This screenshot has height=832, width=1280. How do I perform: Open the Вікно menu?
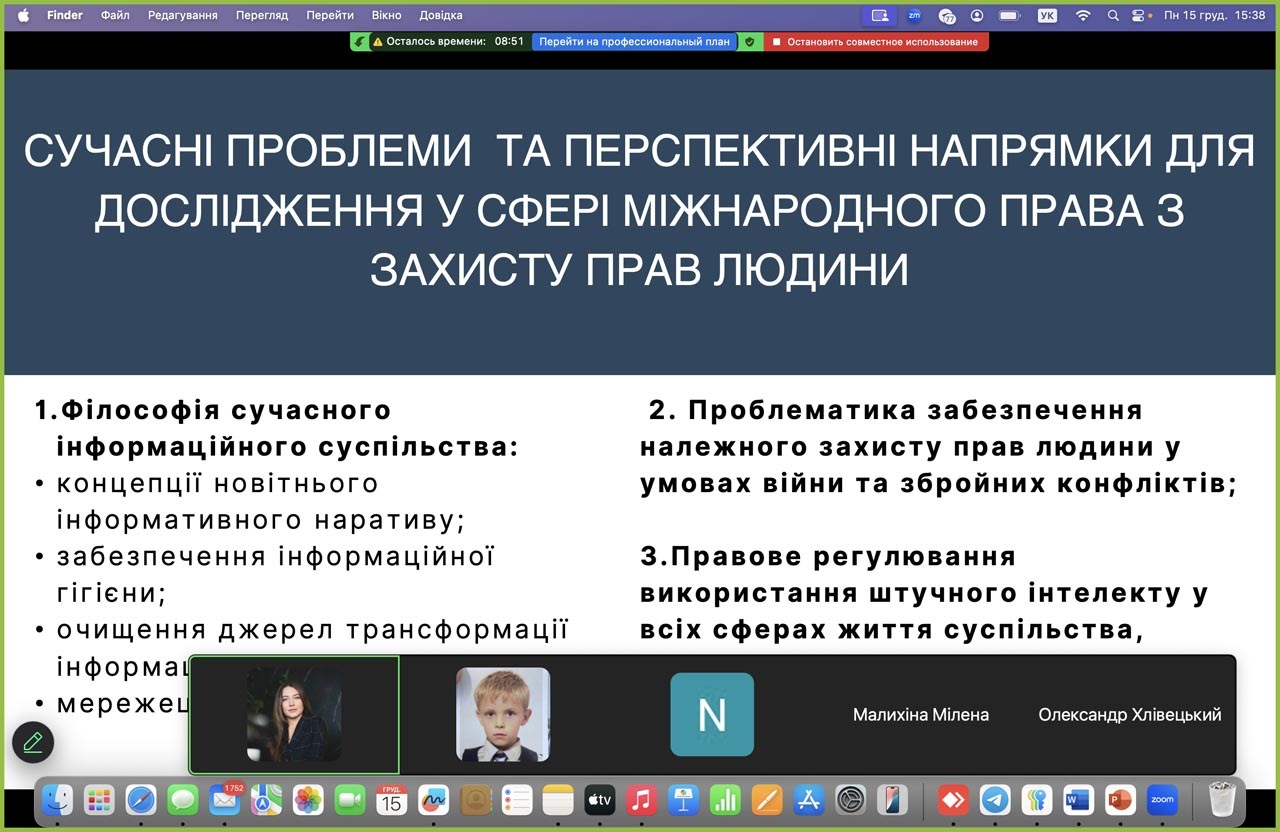386,16
